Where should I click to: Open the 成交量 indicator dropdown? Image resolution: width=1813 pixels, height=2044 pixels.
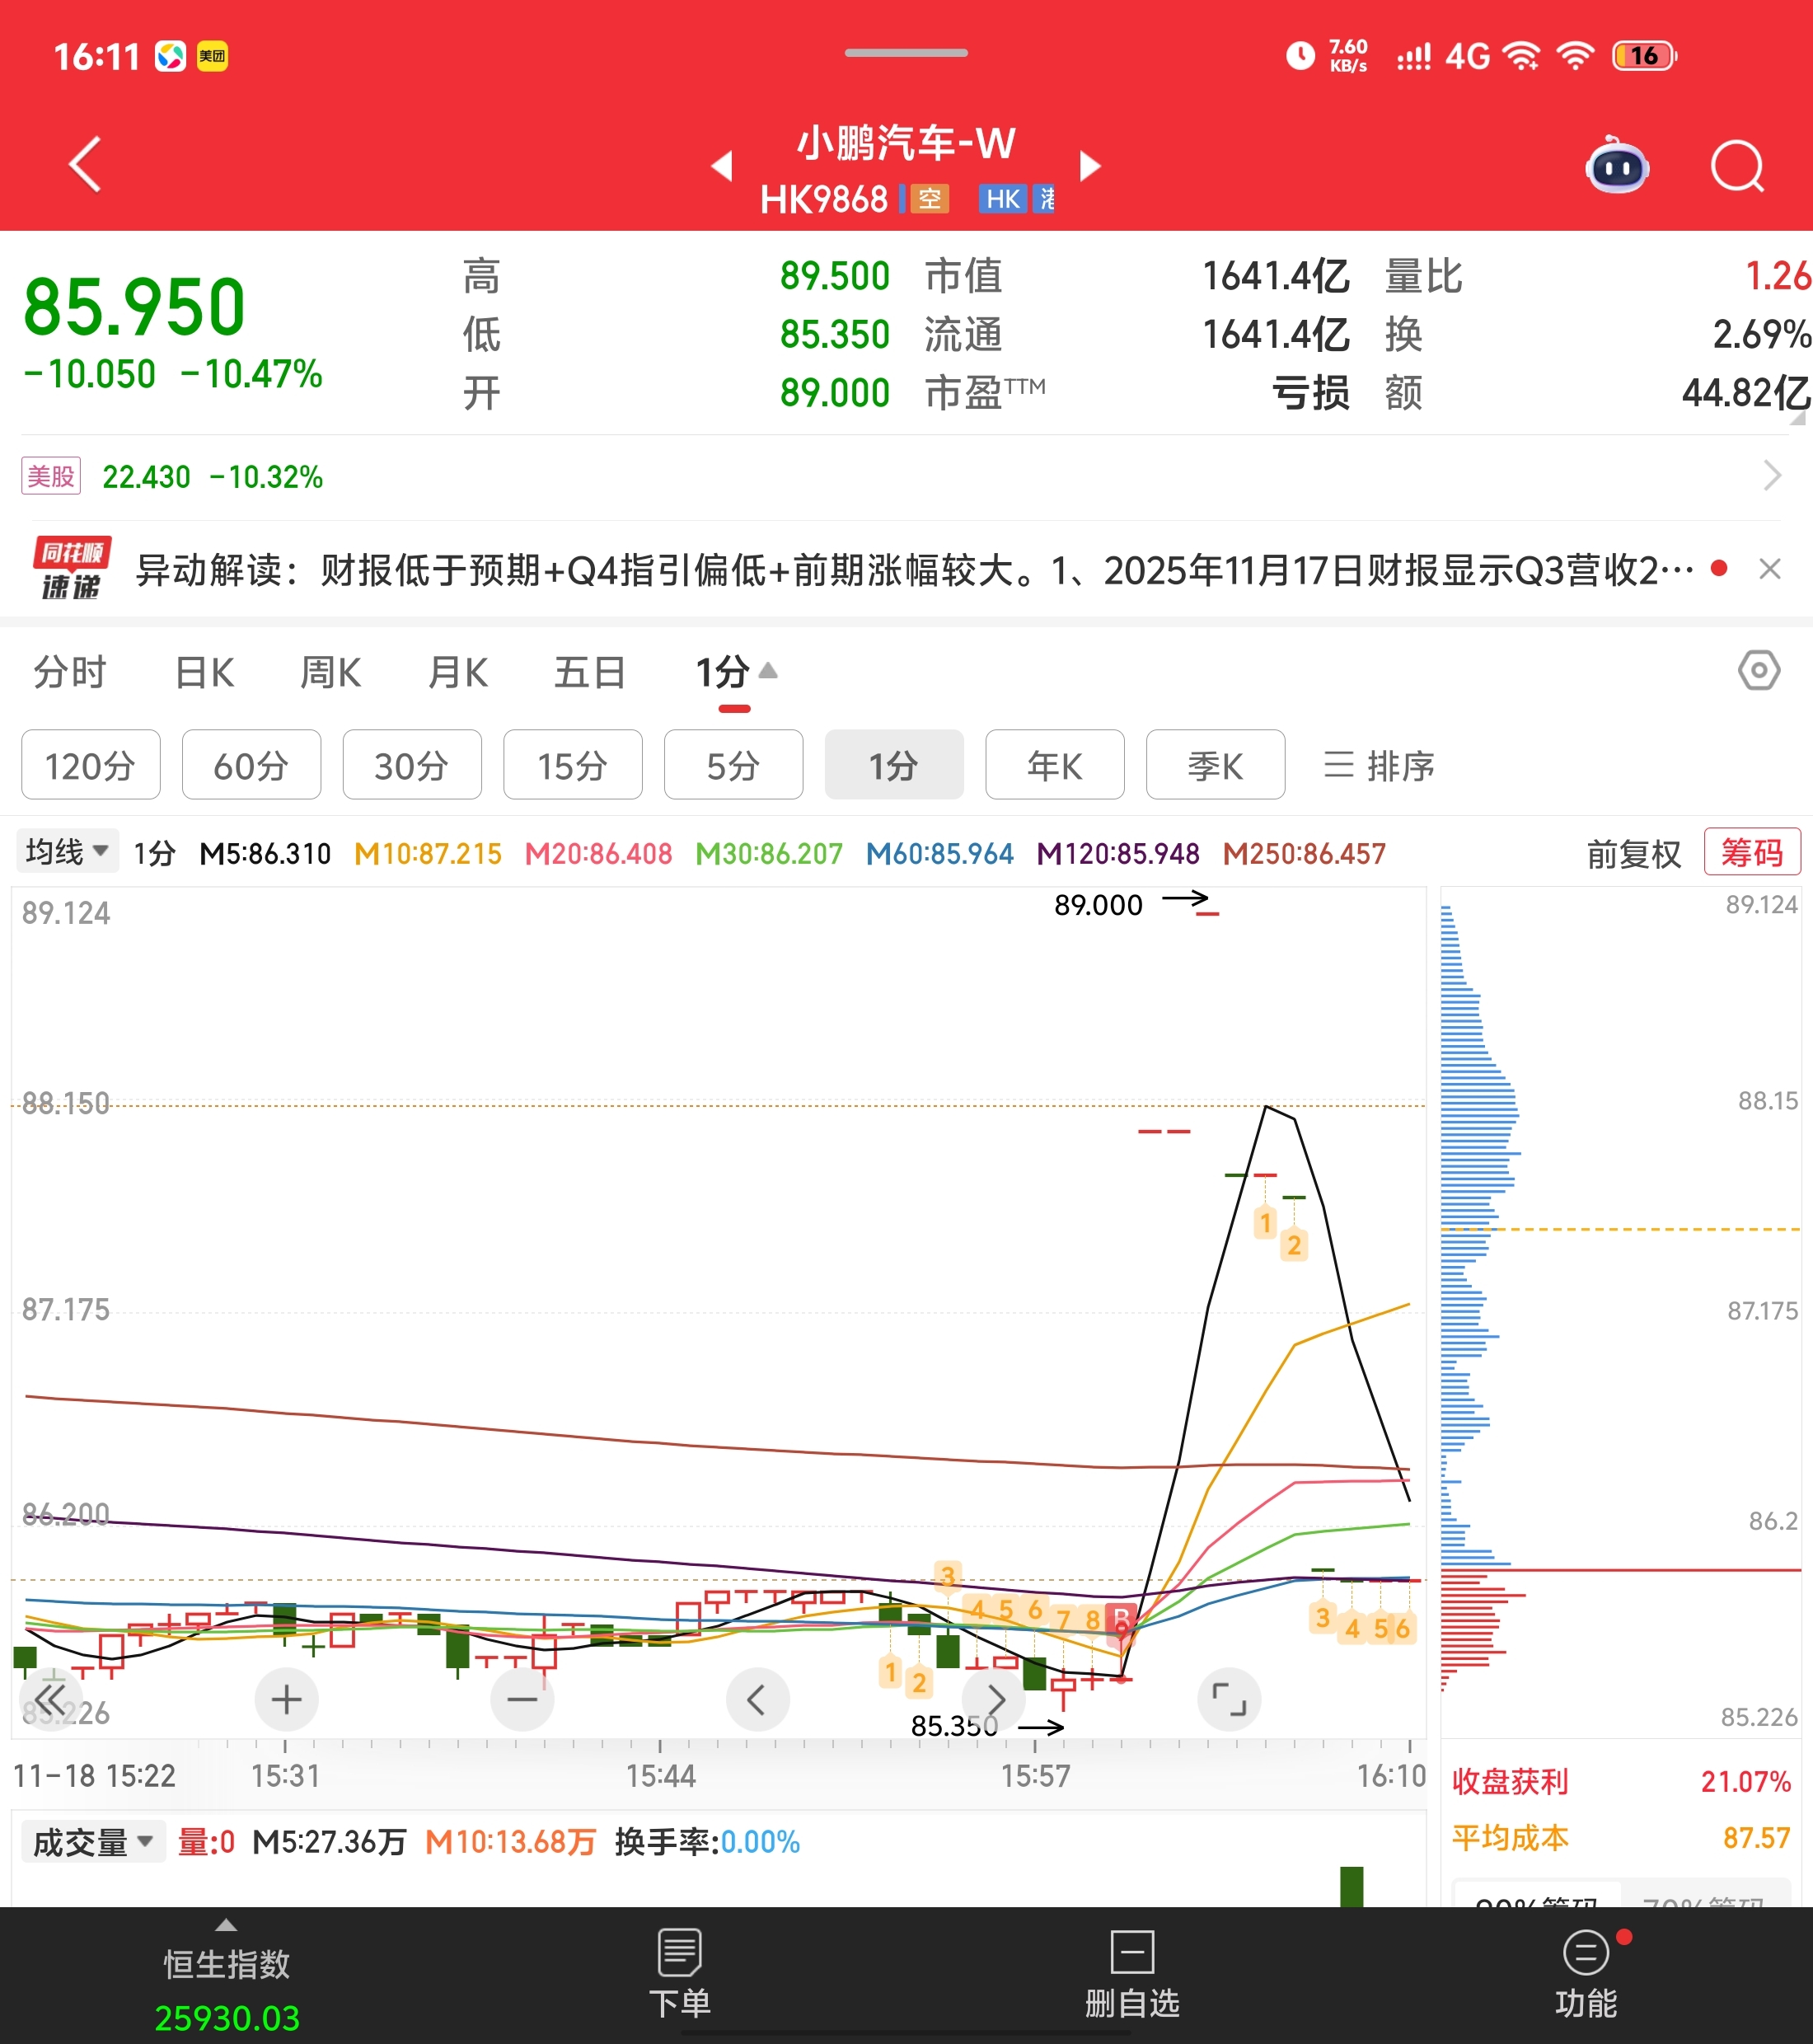[x=93, y=1842]
